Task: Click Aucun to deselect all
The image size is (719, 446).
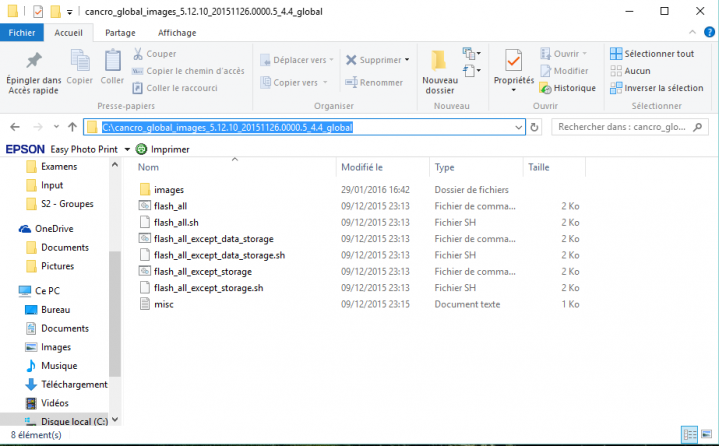Action: [x=630, y=71]
